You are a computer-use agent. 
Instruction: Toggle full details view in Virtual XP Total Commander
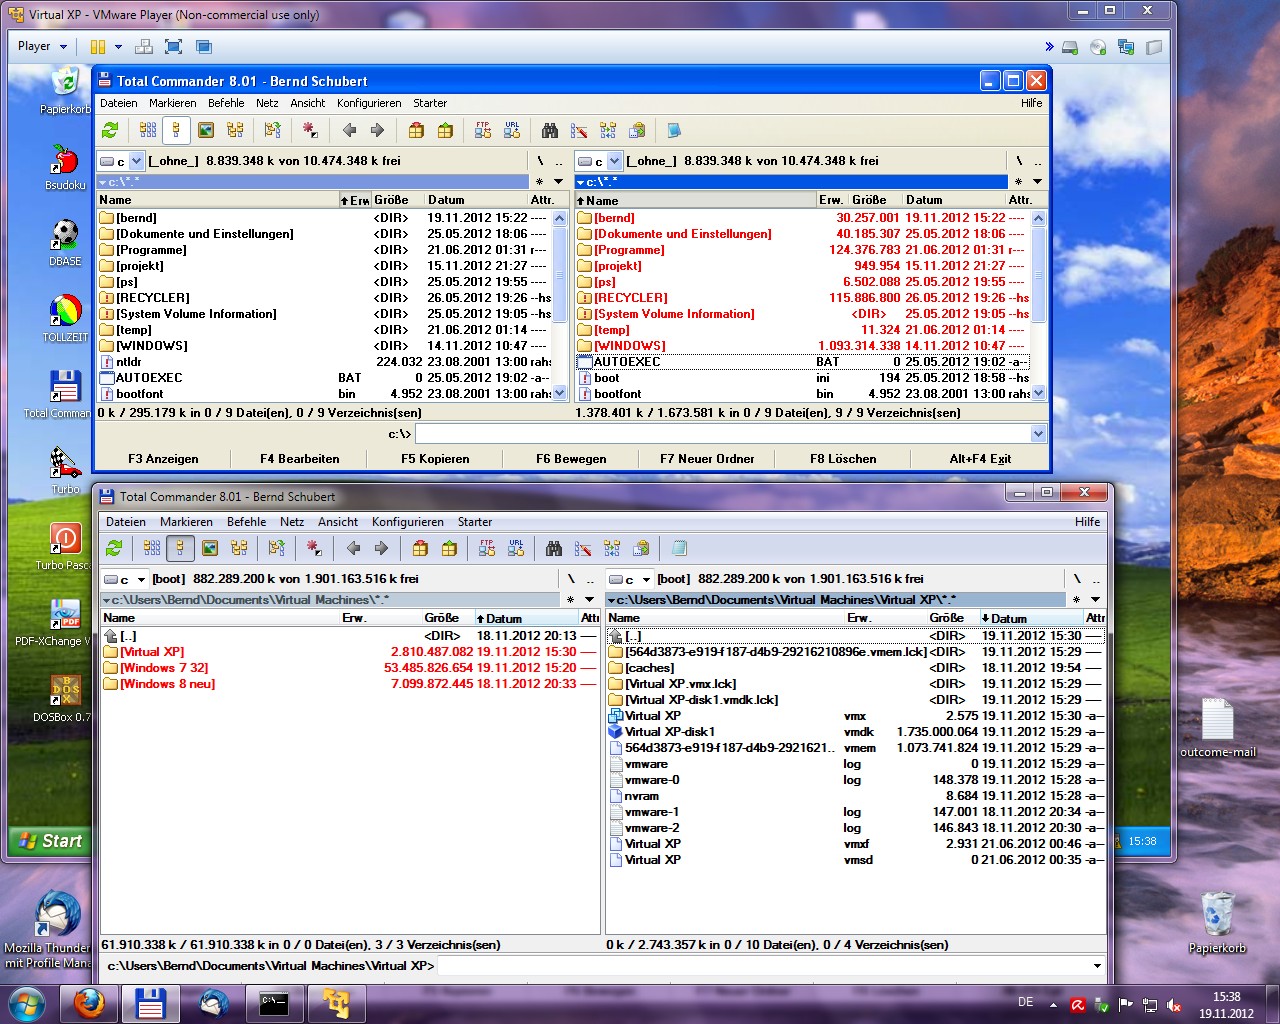tap(177, 130)
